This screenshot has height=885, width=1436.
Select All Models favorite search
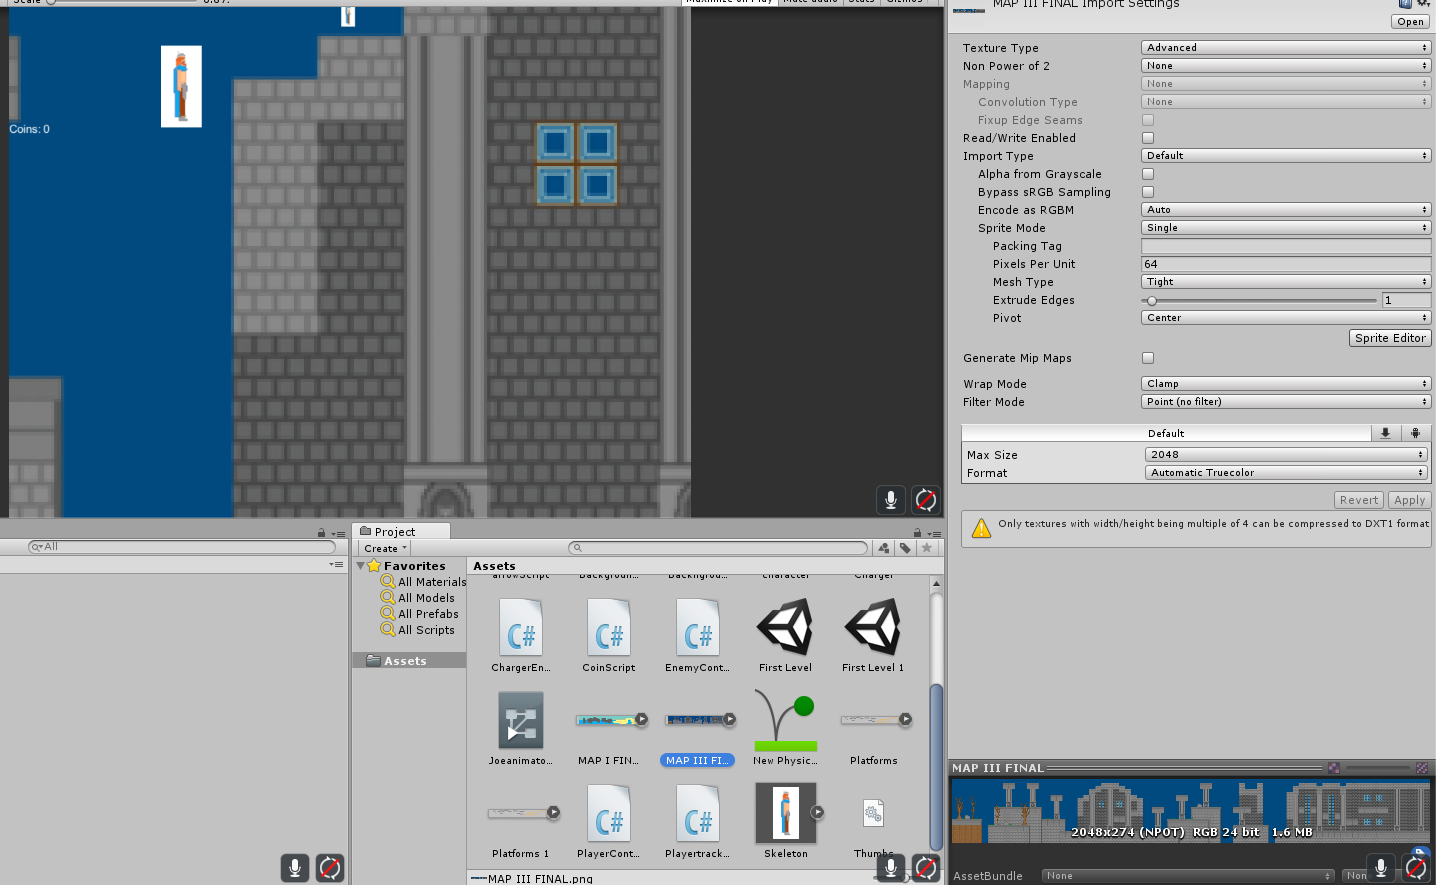click(418, 598)
